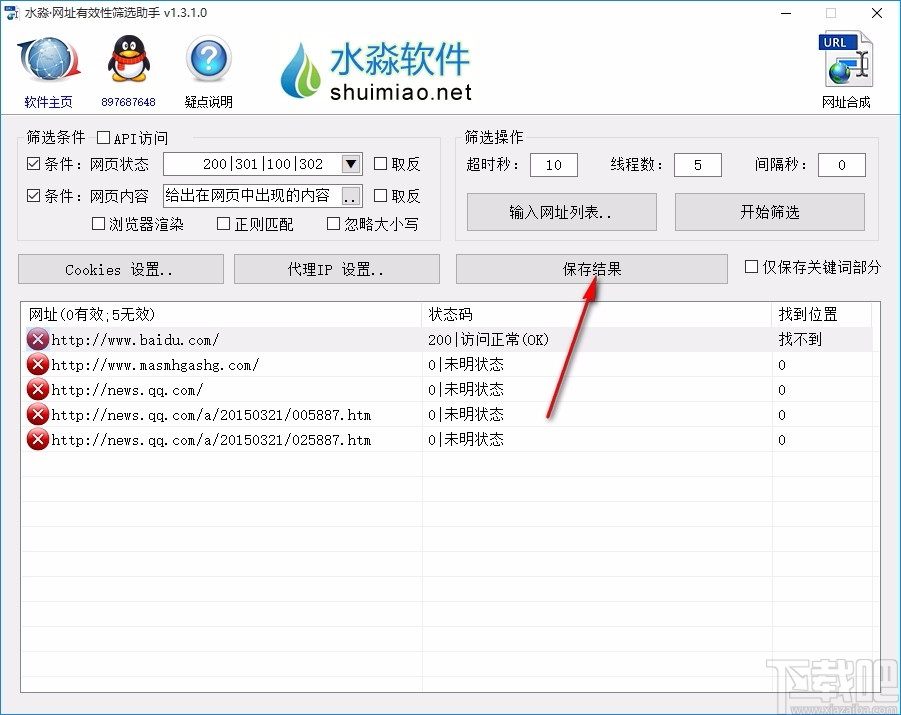
Task: Toggle 取反 next to 网页状态 condition
Action: 378,164
